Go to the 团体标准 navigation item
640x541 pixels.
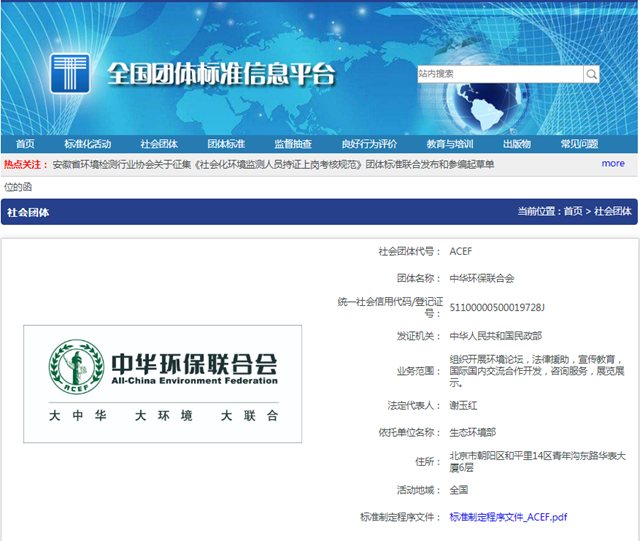(226, 144)
